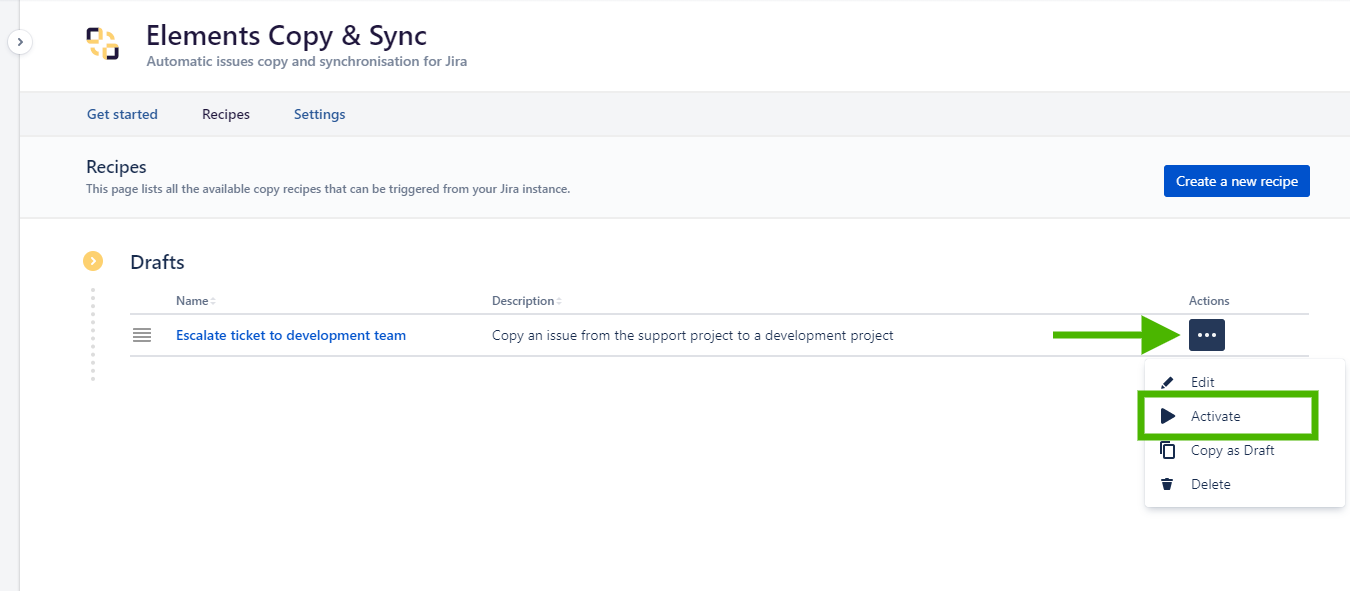1350x591 pixels.
Task: Choose Copy as Draft from the menu
Action: pos(1232,449)
